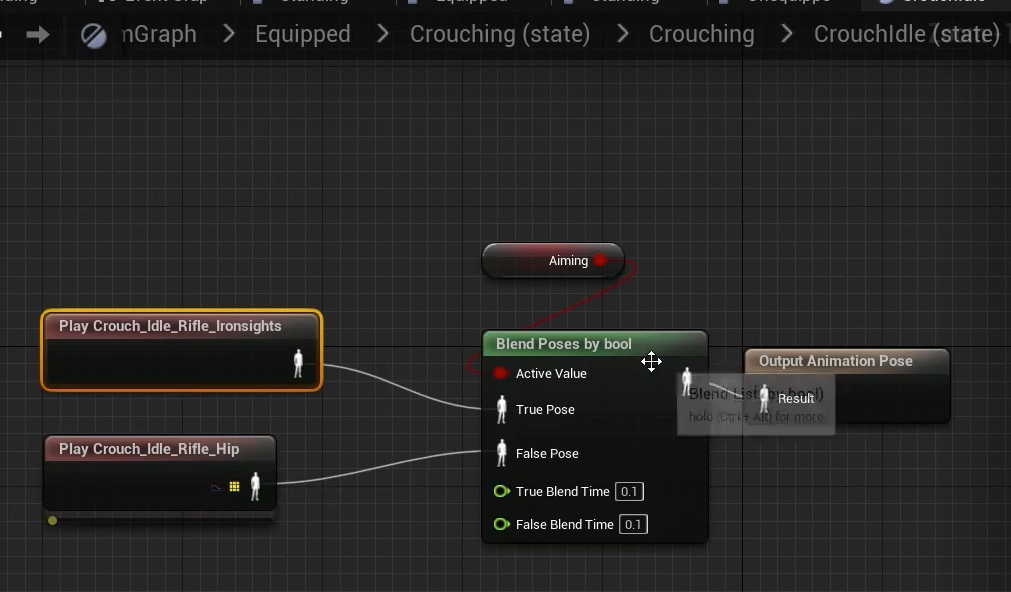Select the Output Animation Pose node
Screen dimensions: 1011x592
click(x=847, y=386)
